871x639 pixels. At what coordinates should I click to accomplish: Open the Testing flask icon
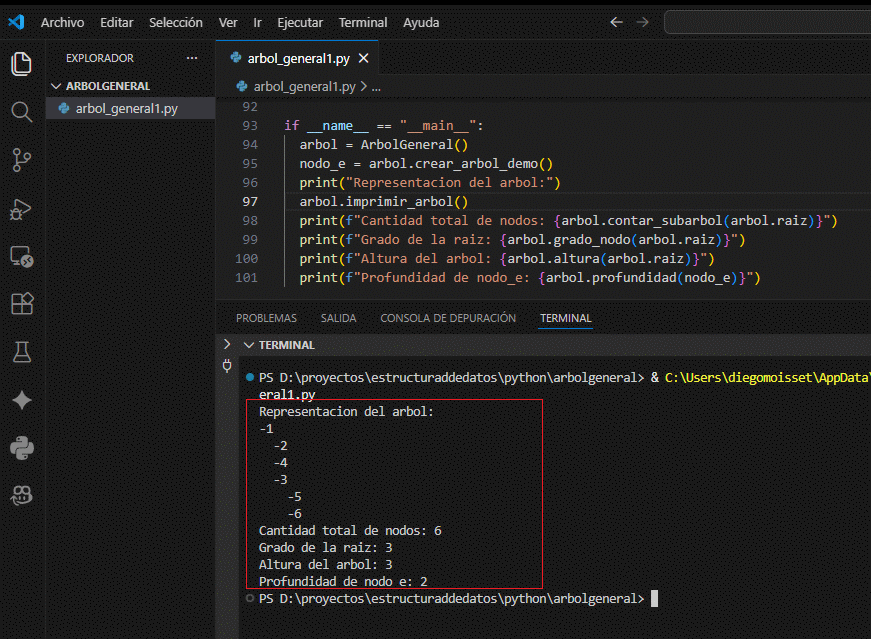(21, 352)
